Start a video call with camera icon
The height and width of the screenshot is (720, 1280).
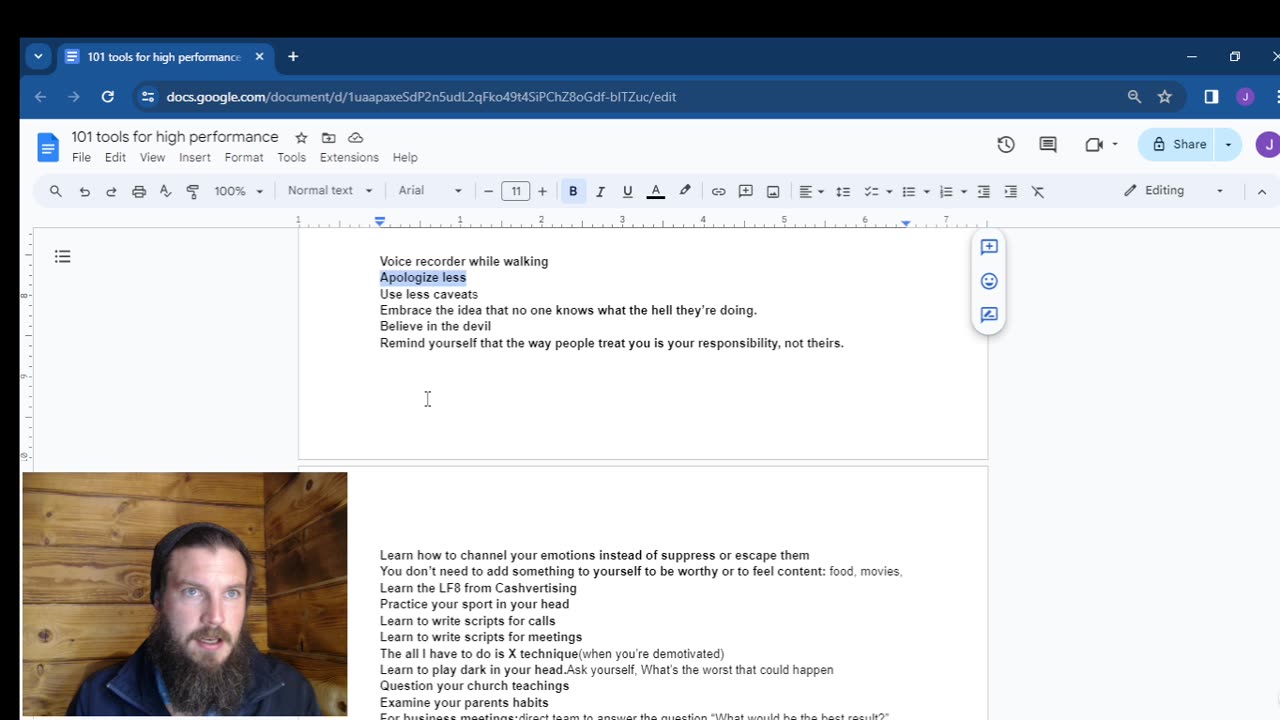[1094, 144]
